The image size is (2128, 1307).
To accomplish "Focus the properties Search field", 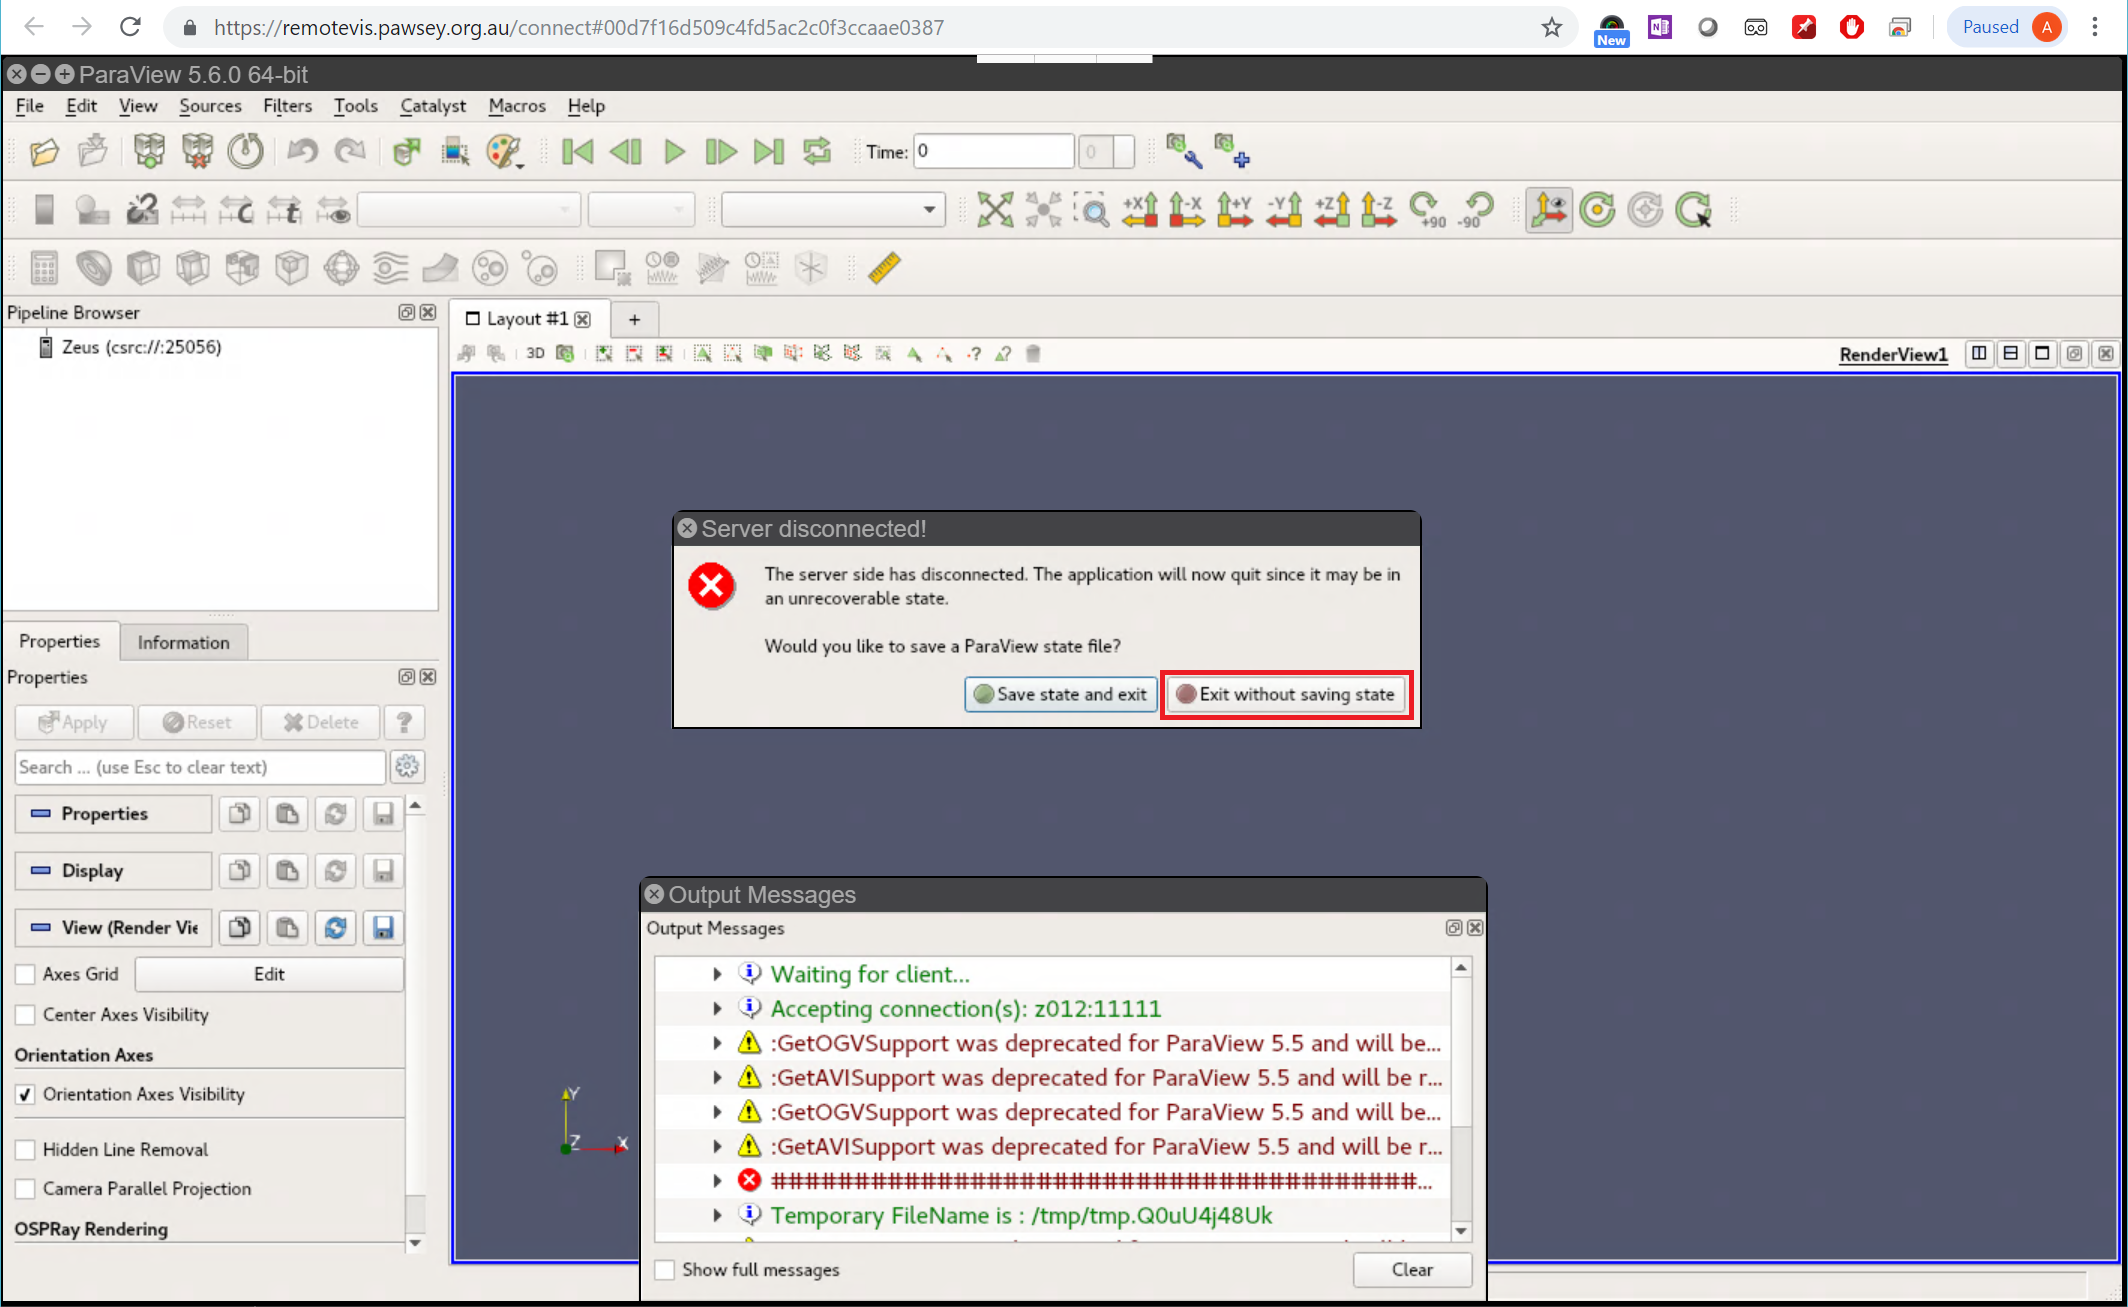I will [200, 767].
